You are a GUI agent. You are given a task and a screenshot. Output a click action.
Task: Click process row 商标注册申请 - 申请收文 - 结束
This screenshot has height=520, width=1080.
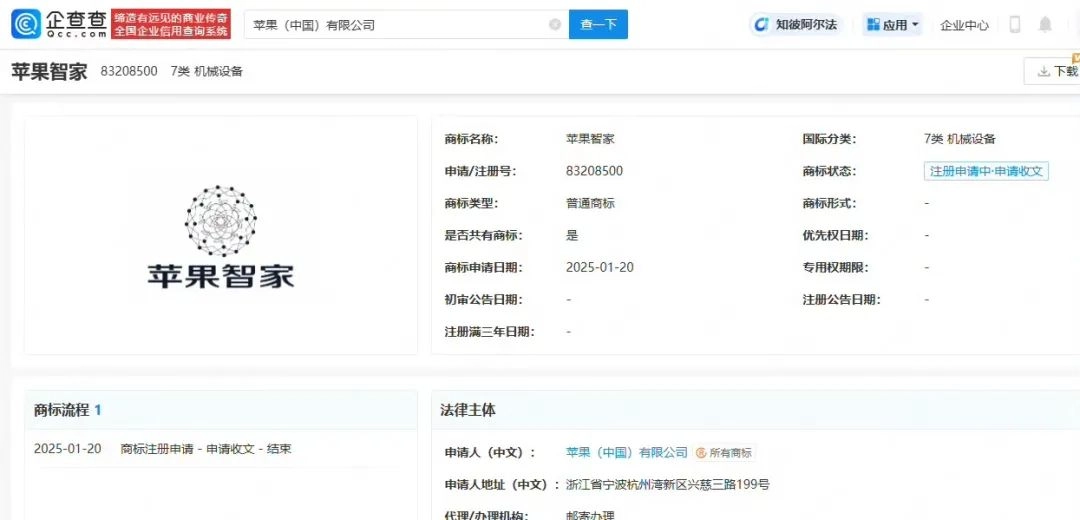pos(206,449)
